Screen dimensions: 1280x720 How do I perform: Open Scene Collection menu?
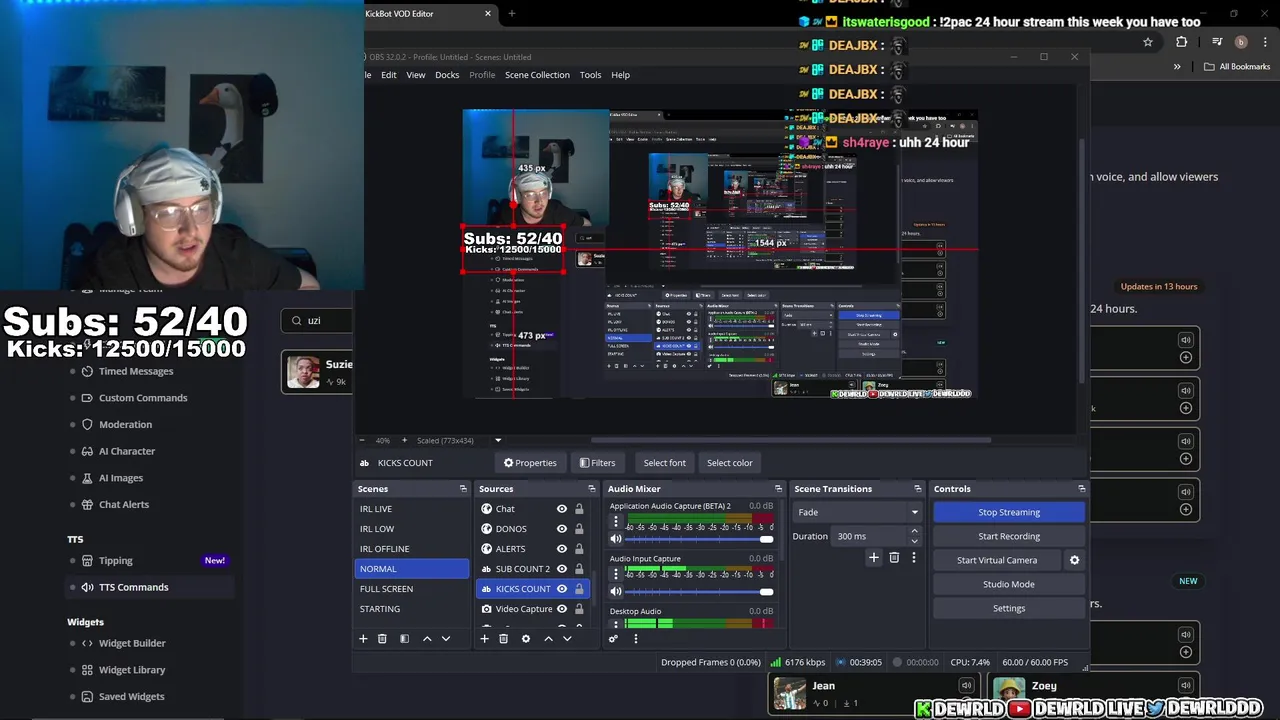[x=537, y=75]
